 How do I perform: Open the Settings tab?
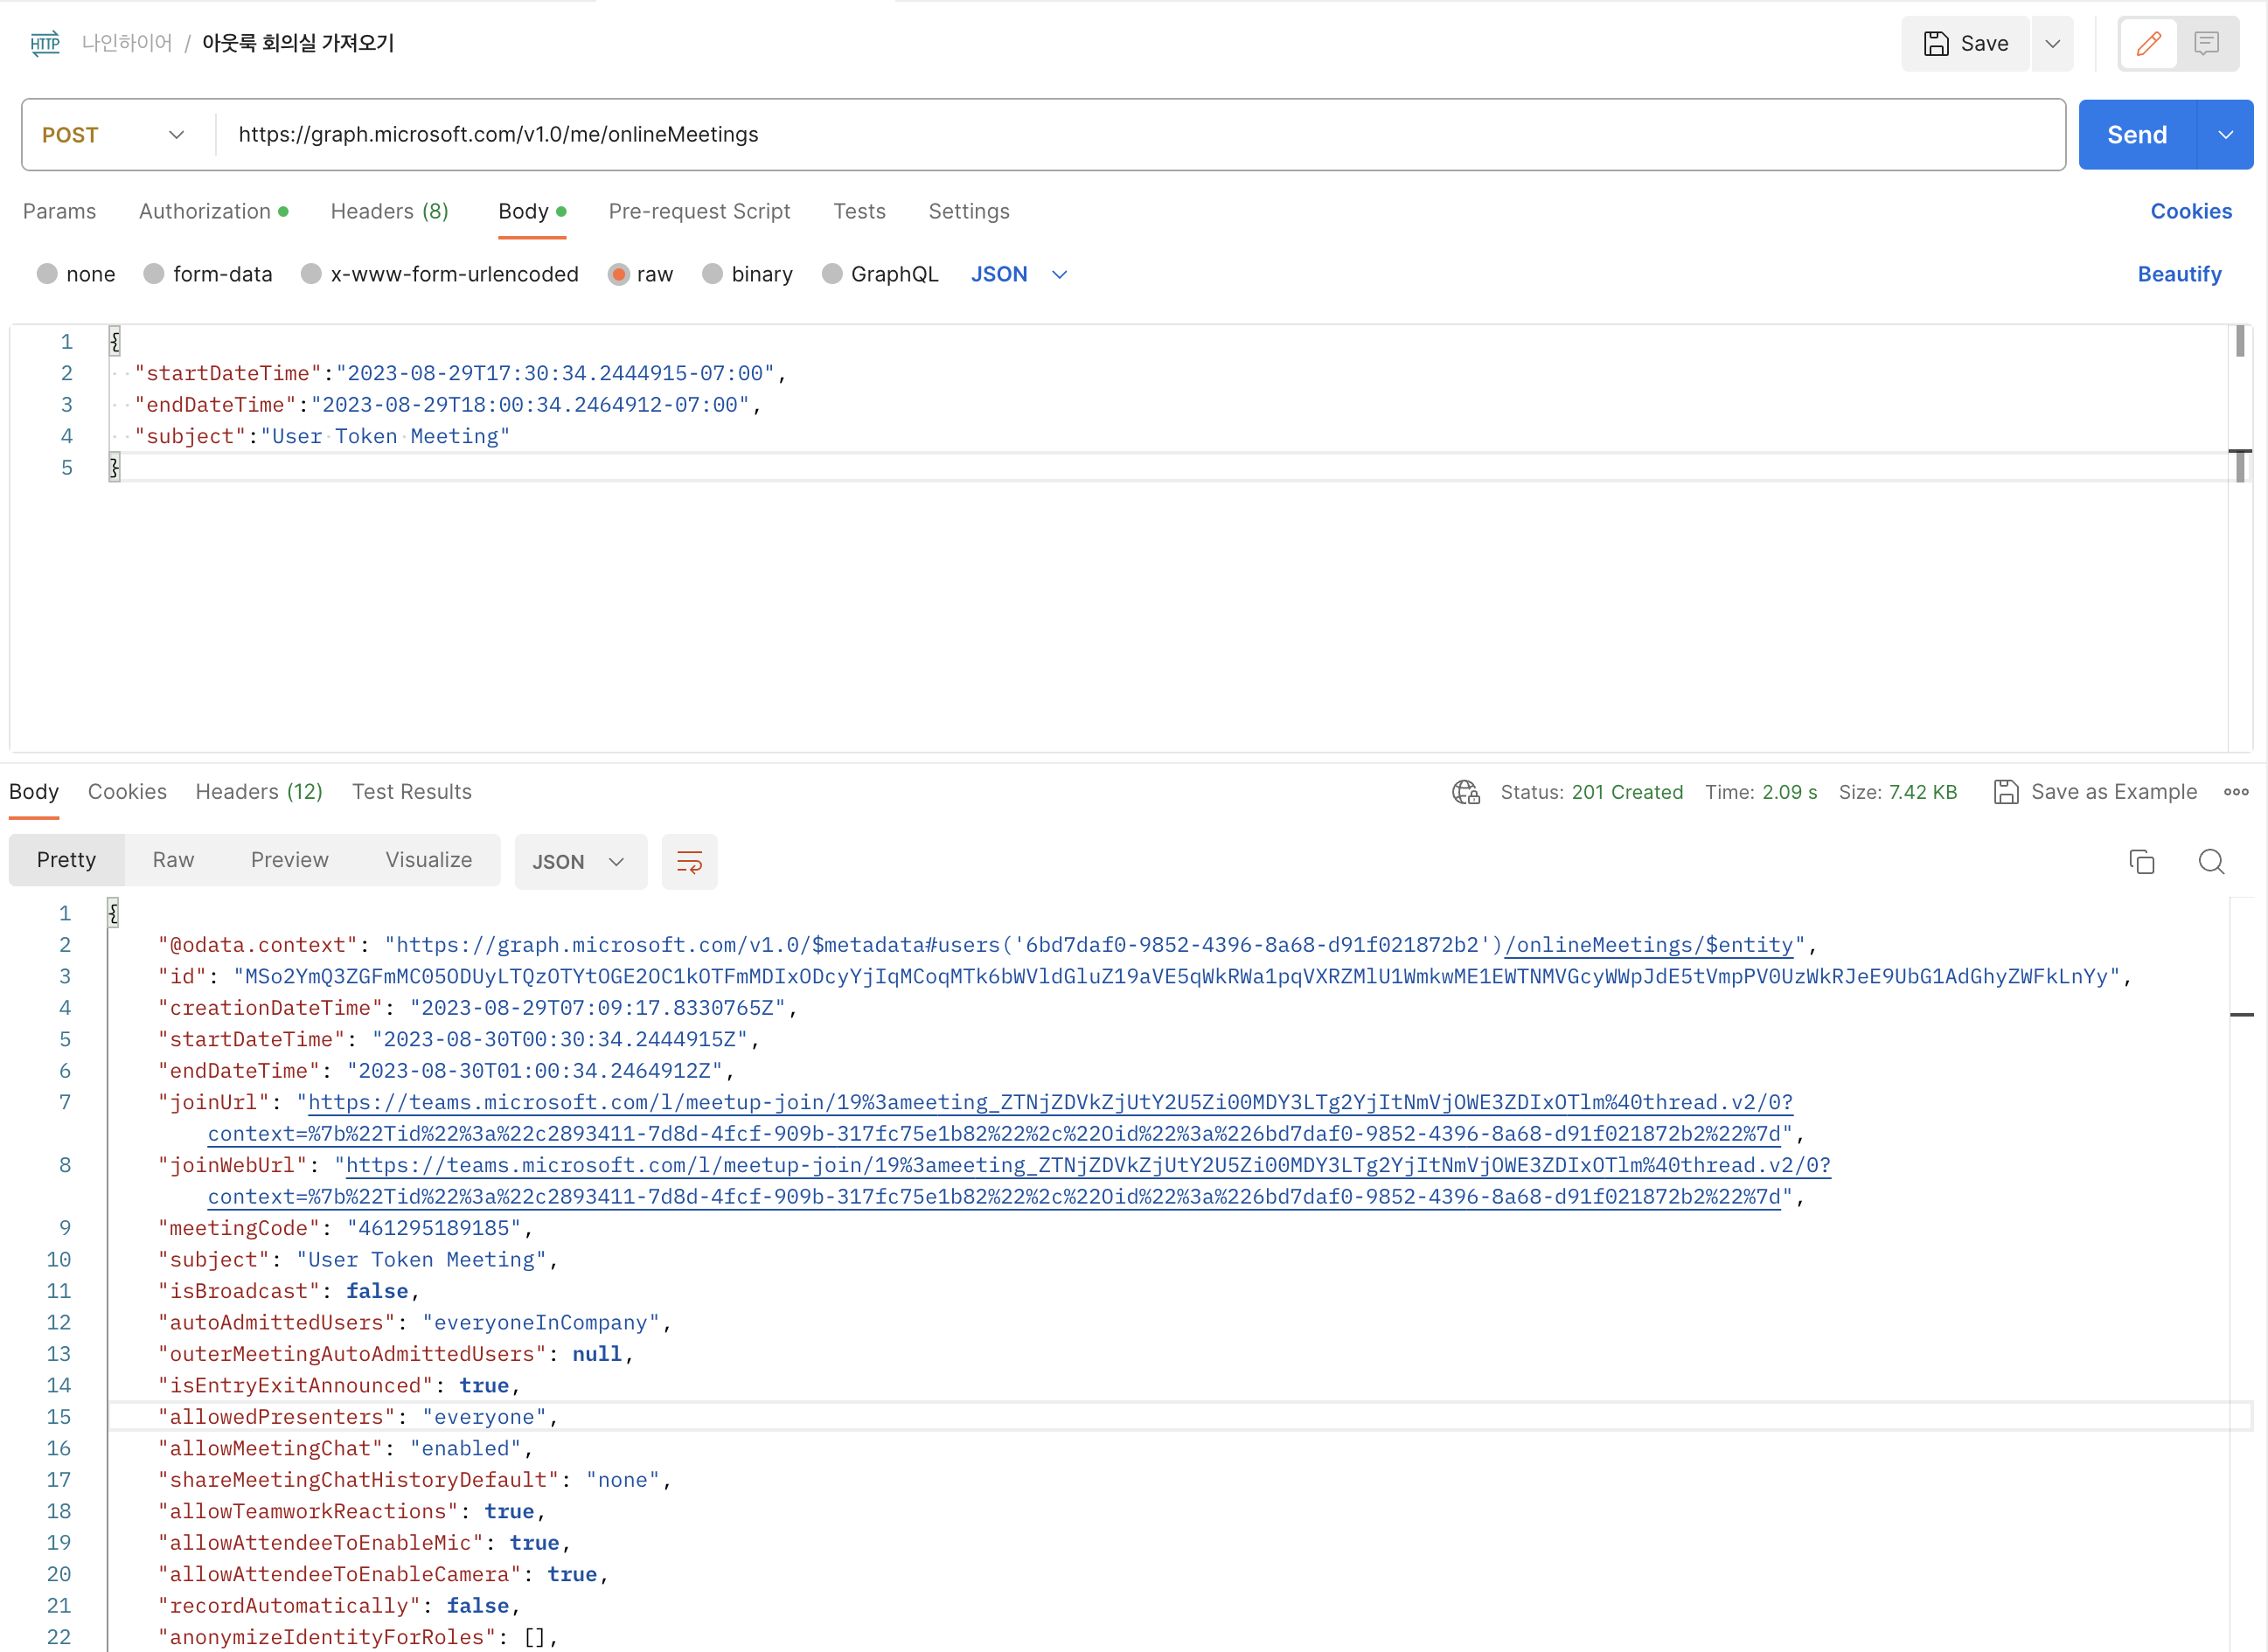click(x=968, y=211)
